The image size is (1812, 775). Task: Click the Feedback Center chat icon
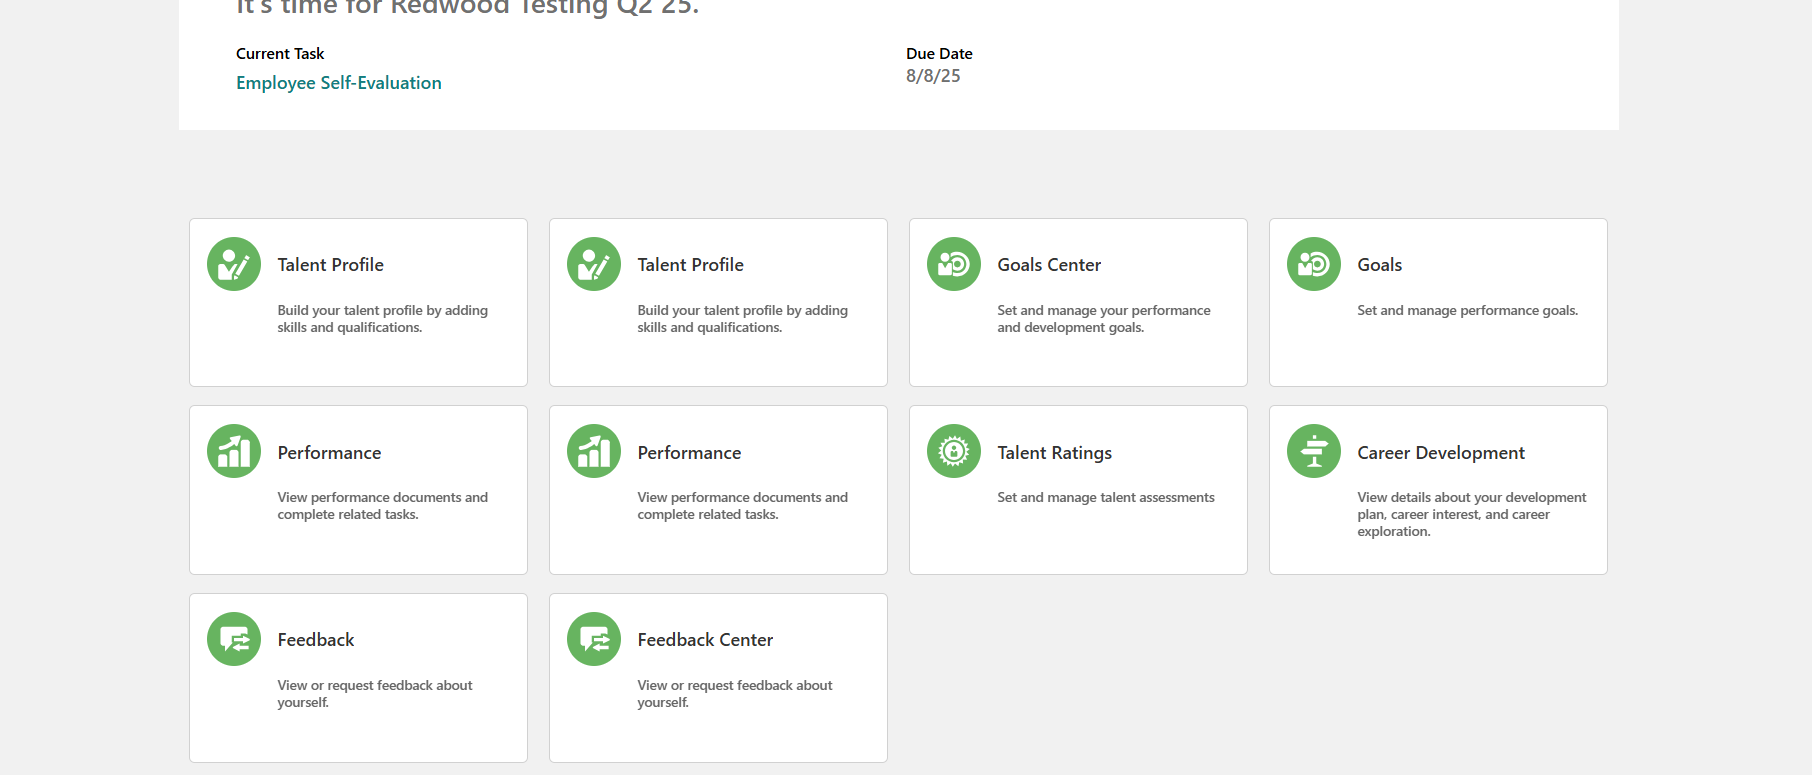(x=593, y=639)
